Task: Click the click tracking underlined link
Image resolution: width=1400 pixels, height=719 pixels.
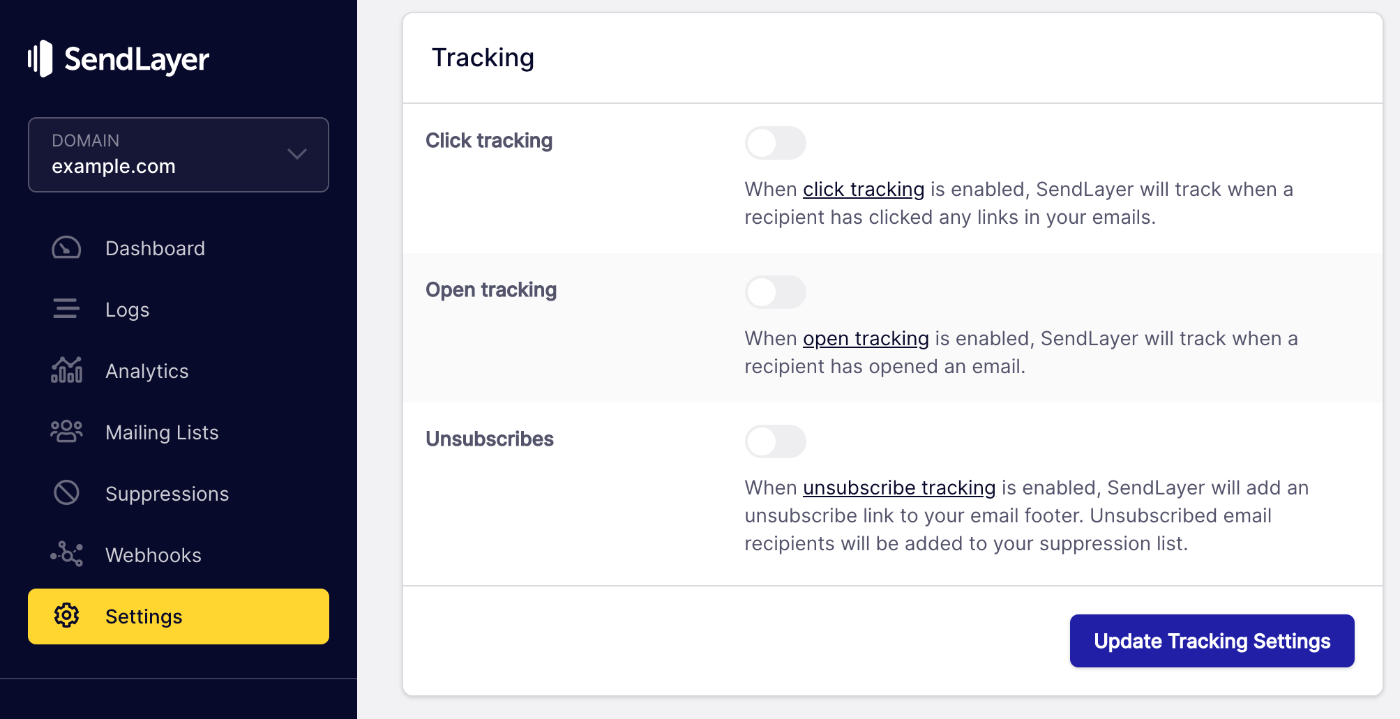Action: tap(864, 189)
